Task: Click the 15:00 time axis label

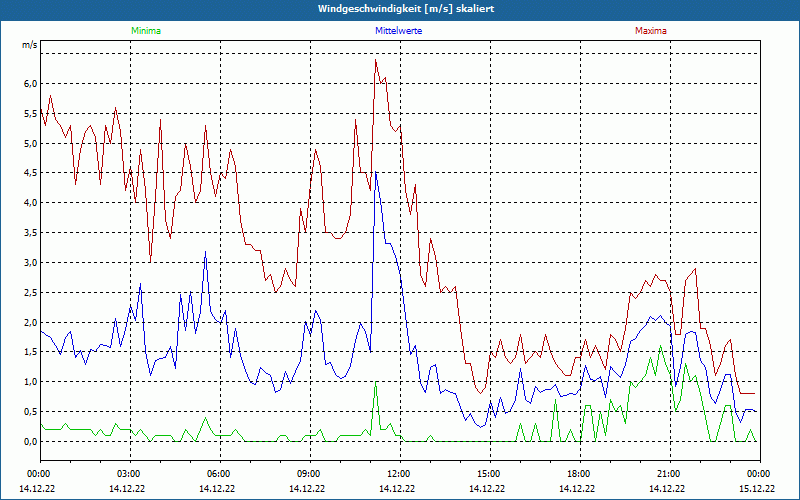Action: (490, 474)
